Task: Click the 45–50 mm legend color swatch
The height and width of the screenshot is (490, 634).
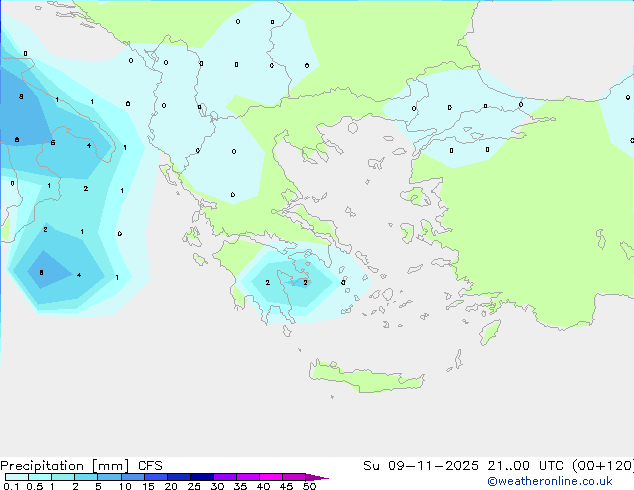Action: click(294, 477)
